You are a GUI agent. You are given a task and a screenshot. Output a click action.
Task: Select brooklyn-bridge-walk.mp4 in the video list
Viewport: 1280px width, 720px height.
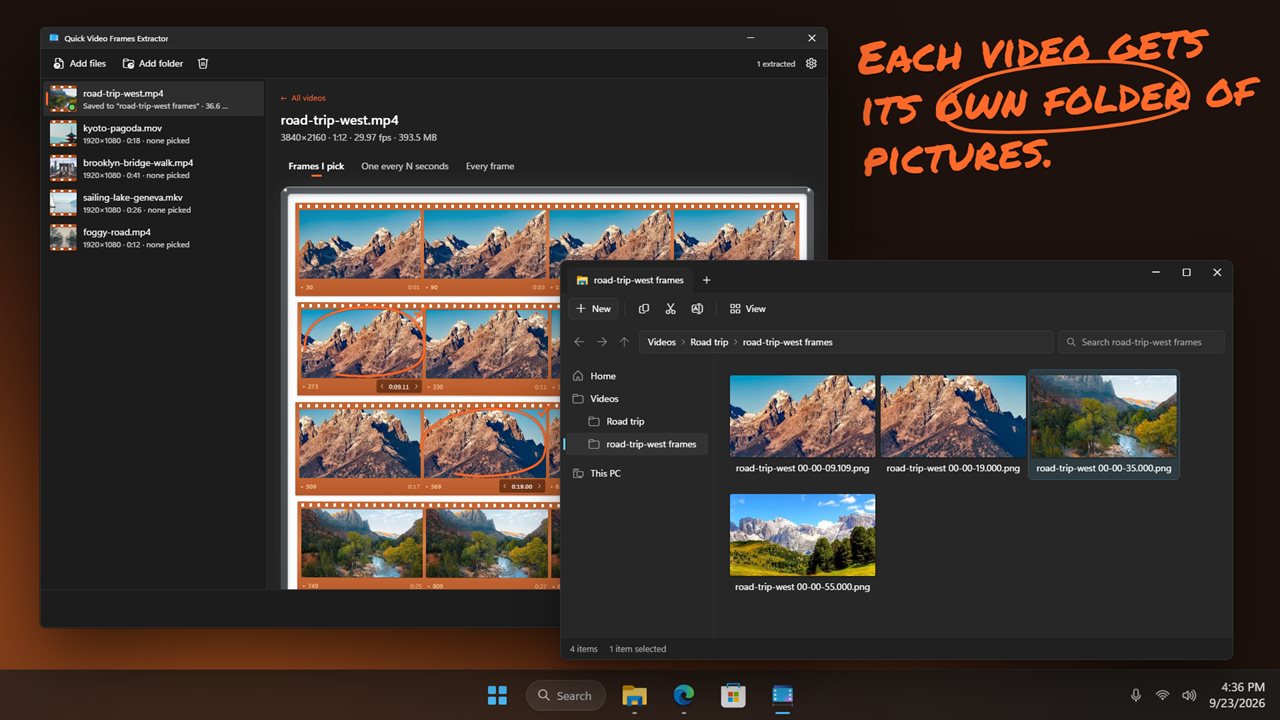pos(154,168)
